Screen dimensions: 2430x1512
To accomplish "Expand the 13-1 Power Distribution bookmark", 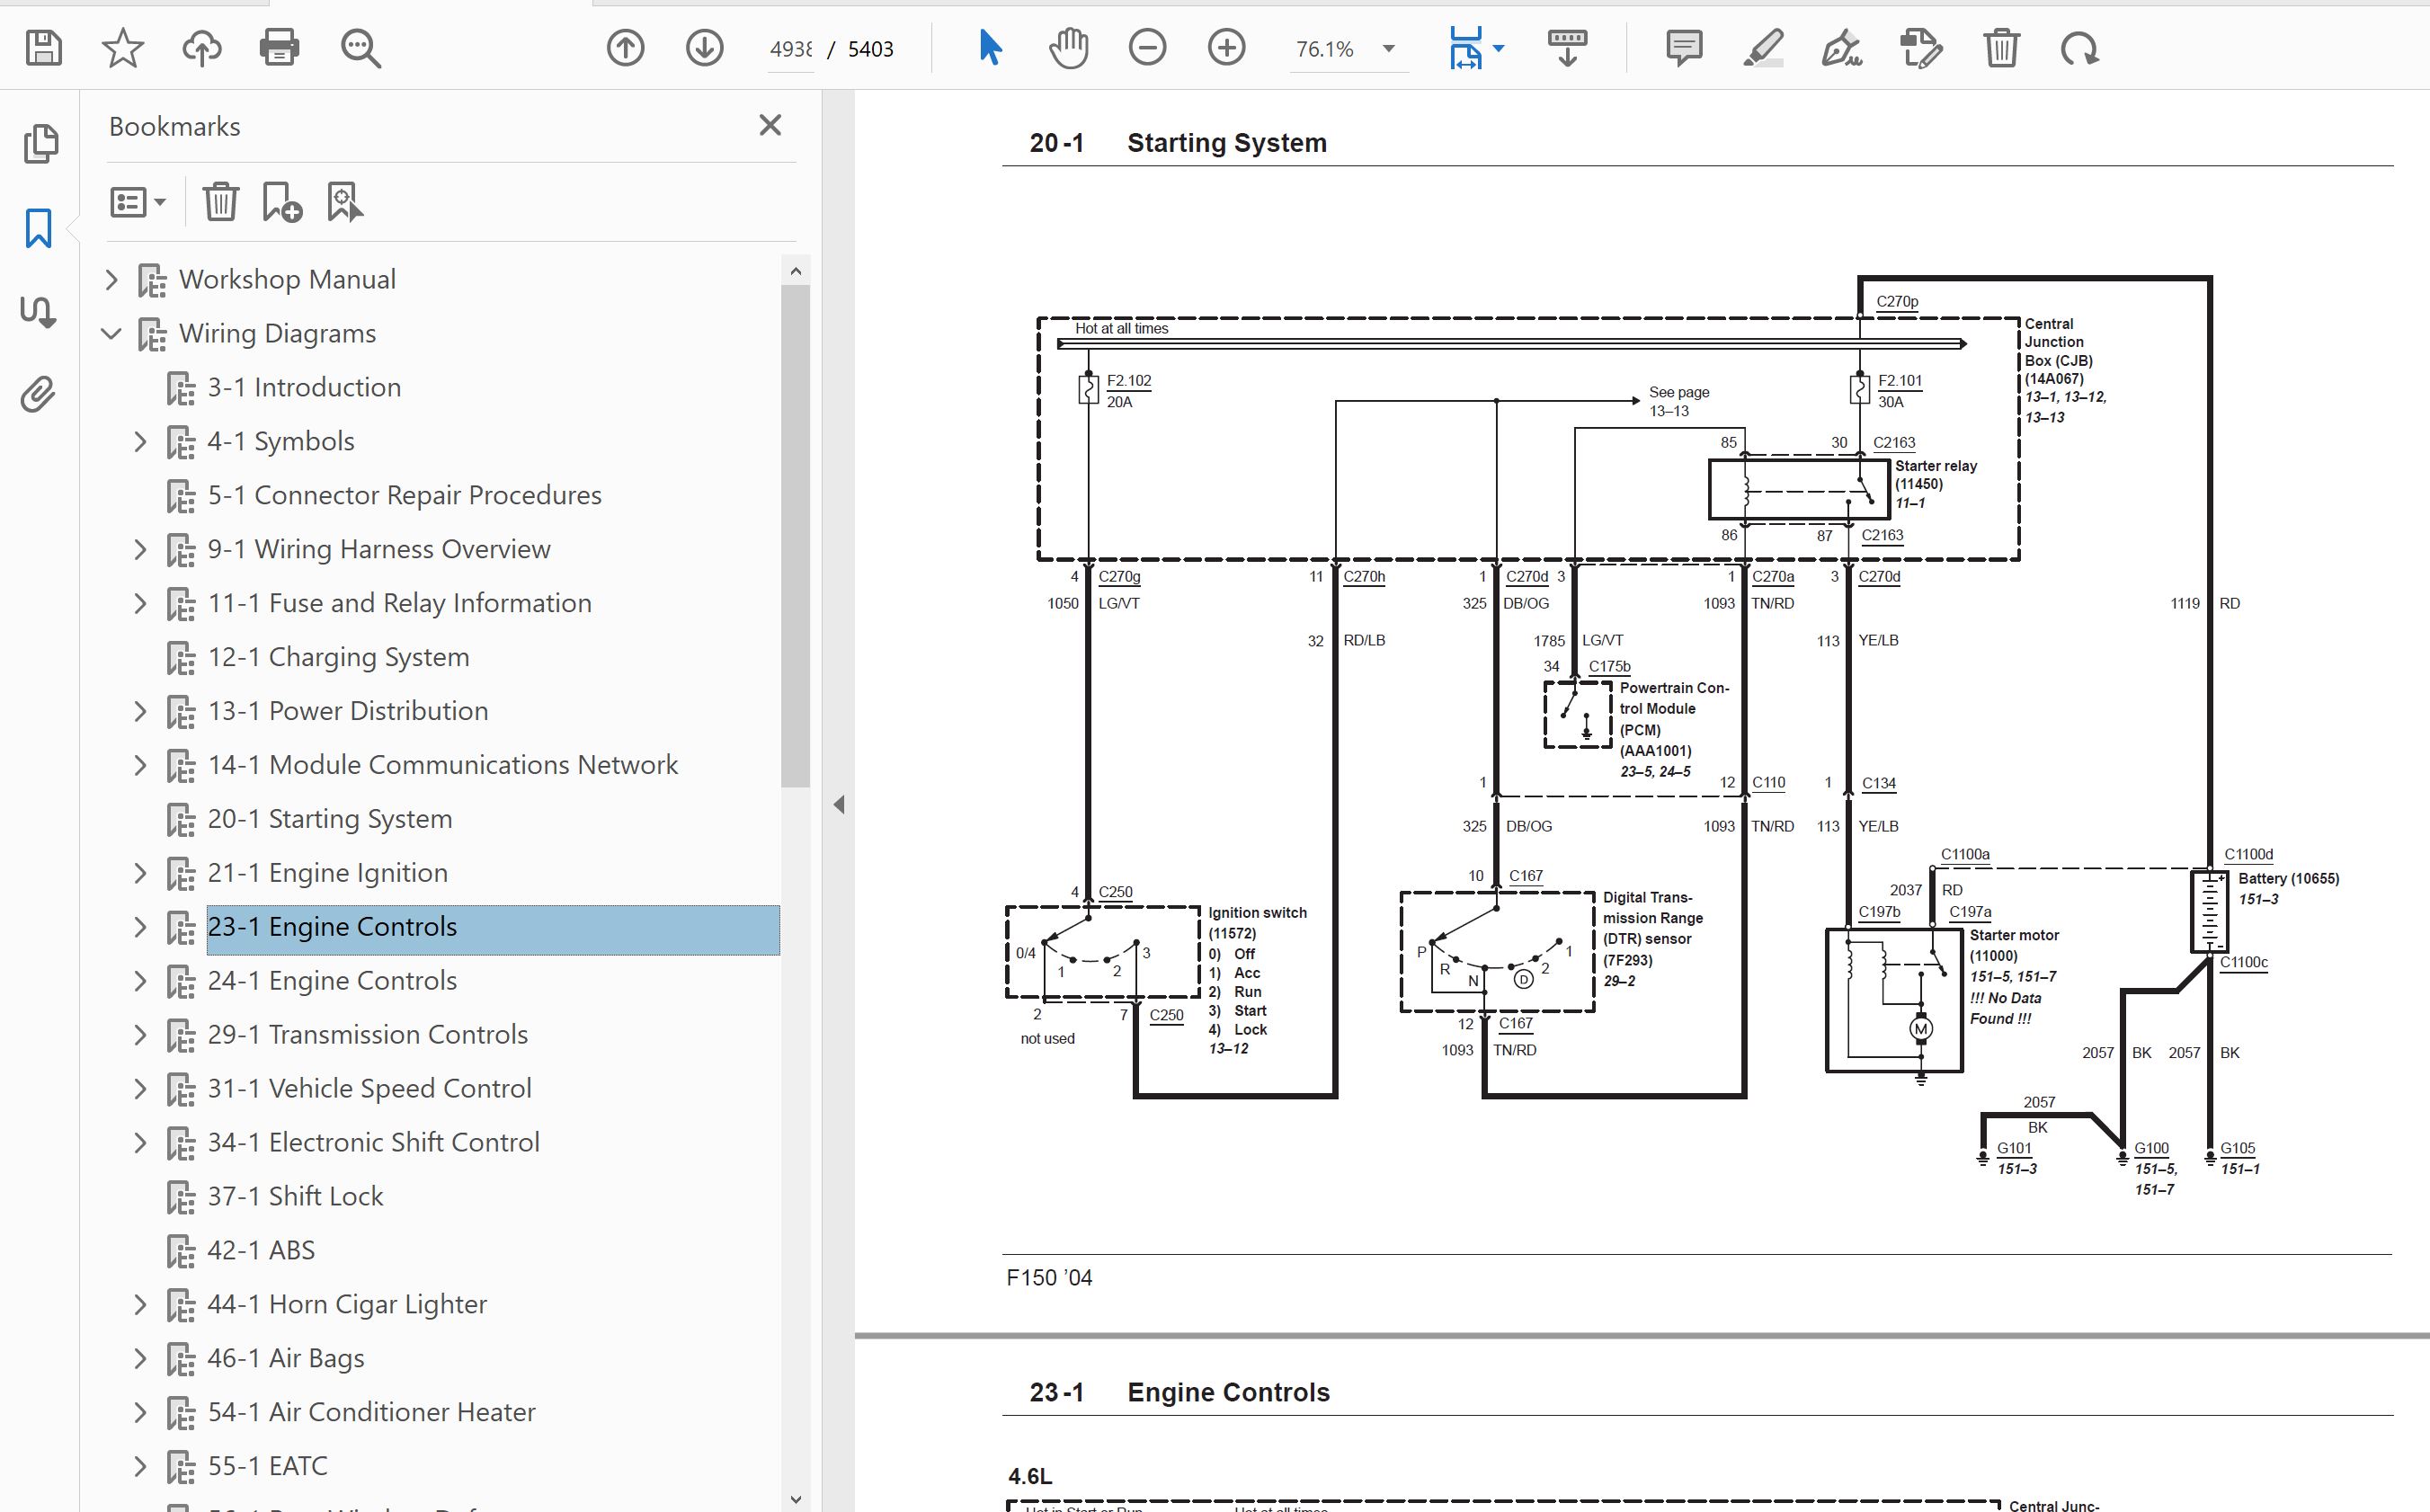I will (x=140, y=711).
